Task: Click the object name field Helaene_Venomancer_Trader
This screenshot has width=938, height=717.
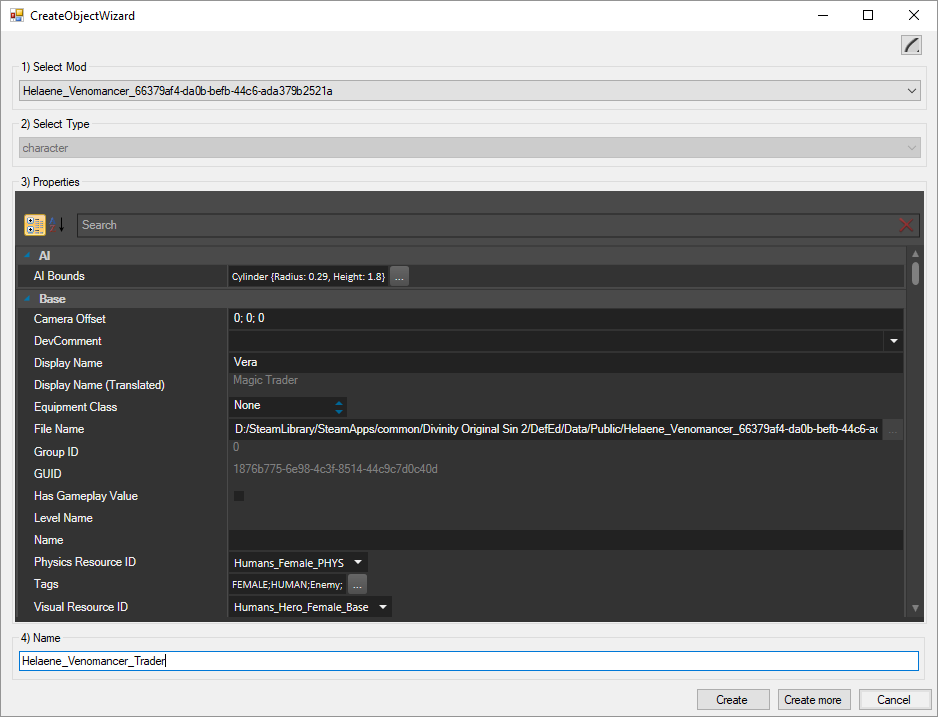Action: (468, 661)
